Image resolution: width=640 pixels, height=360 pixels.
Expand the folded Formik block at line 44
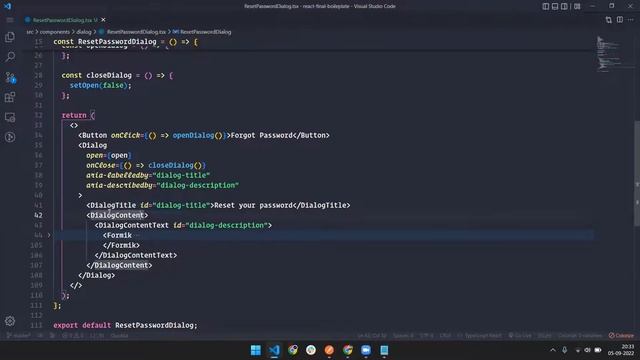(x=49, y=235)
